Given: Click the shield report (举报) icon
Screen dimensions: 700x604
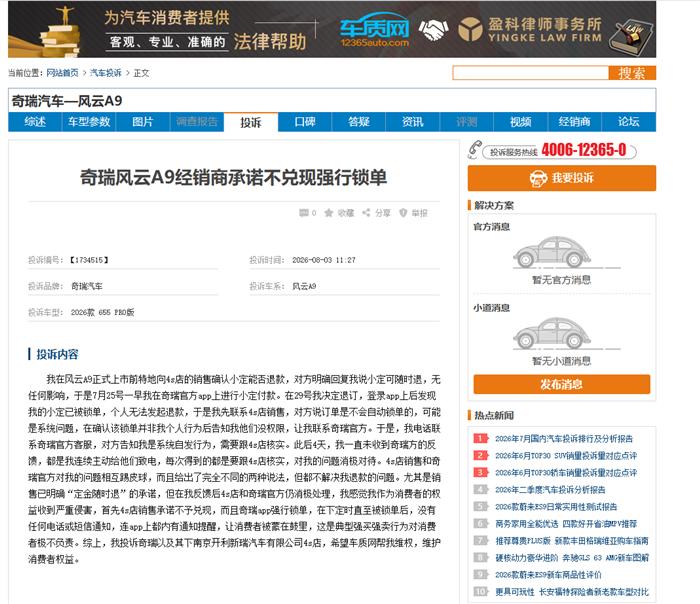Looking at the screenshot, I should pyautogui.click(x=403, y=213).
